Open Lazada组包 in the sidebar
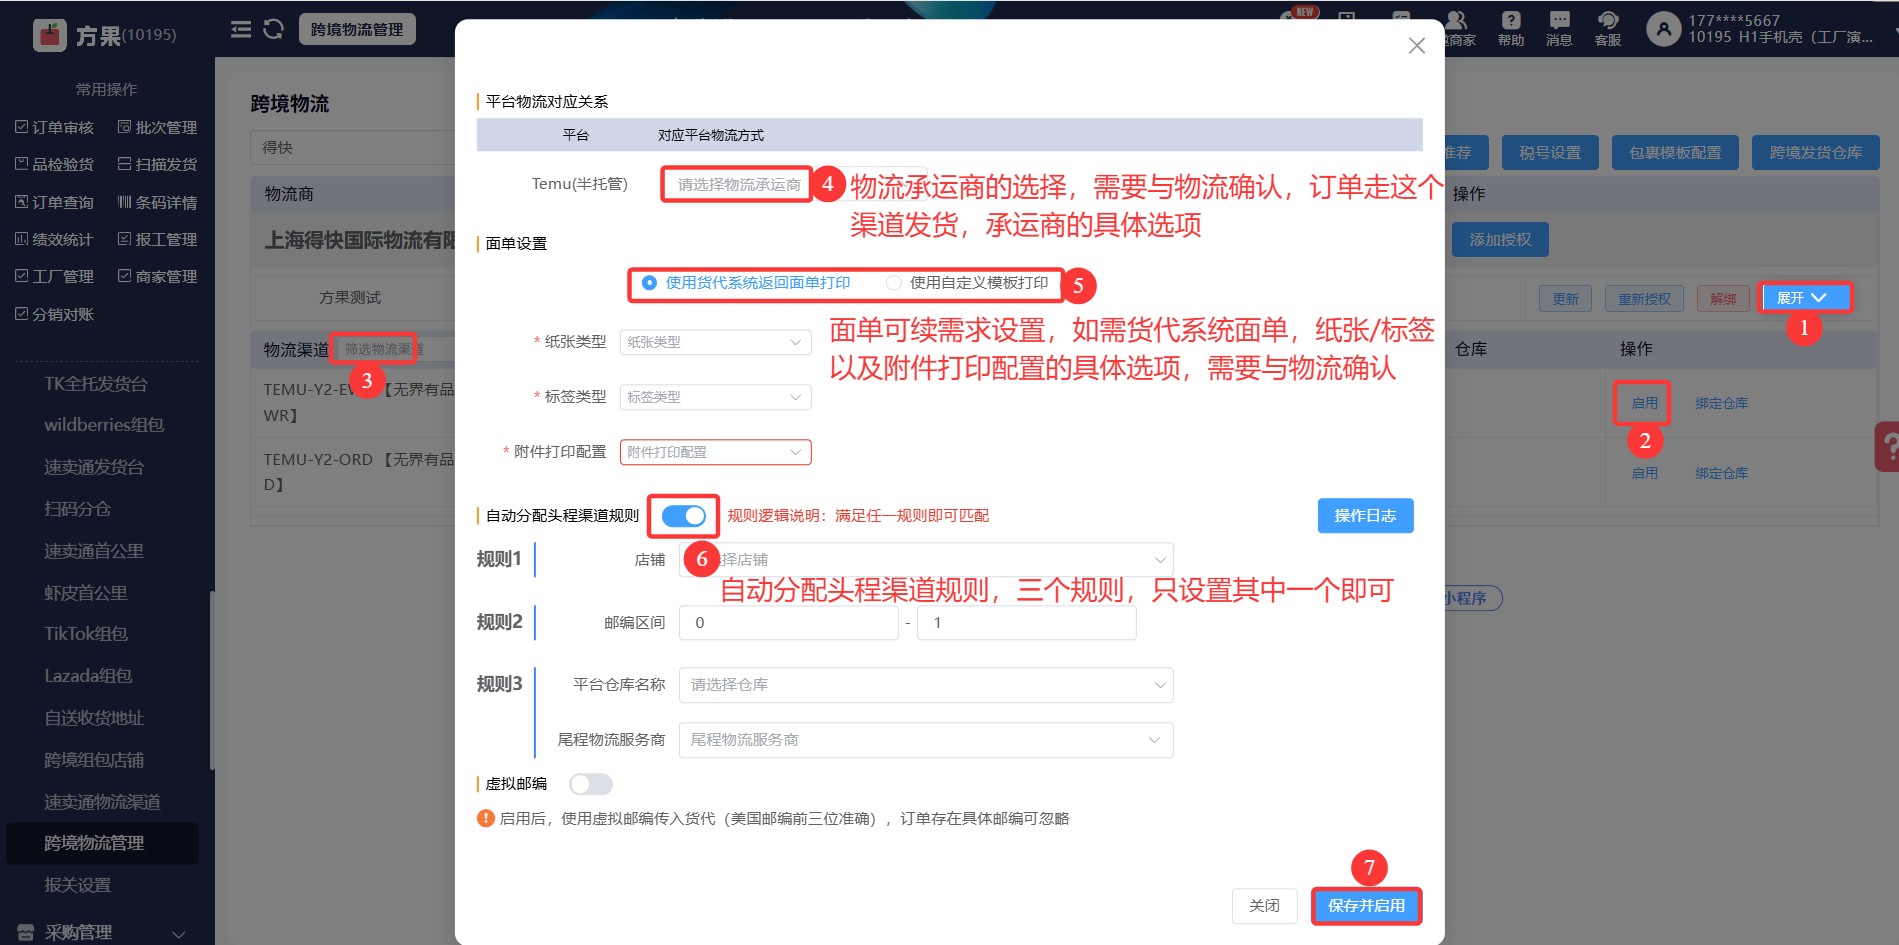Screen dimensions: 1899x945 pos(88,676)
